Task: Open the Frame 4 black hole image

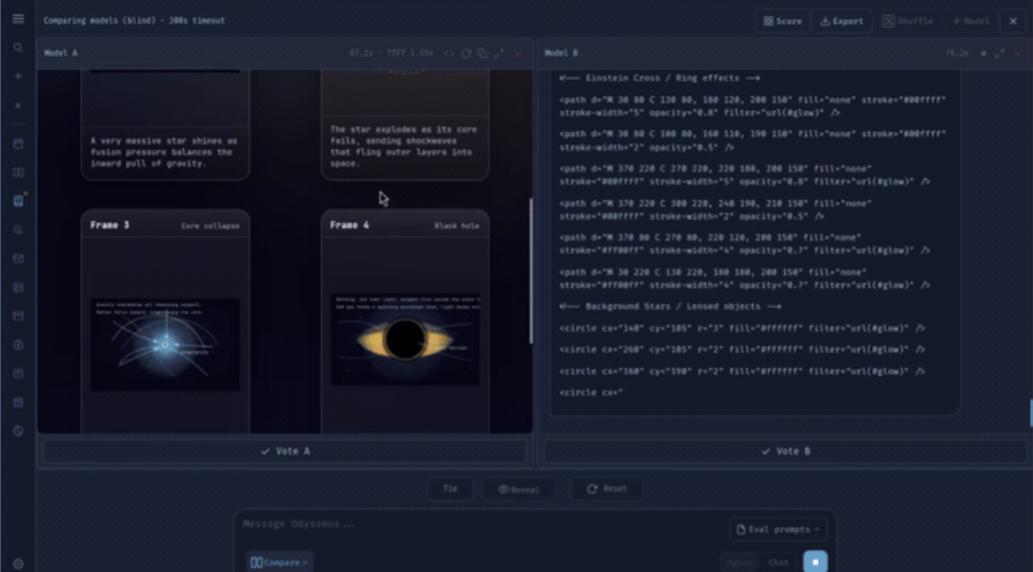Action: pyautogui.click(x=405, y=339)
